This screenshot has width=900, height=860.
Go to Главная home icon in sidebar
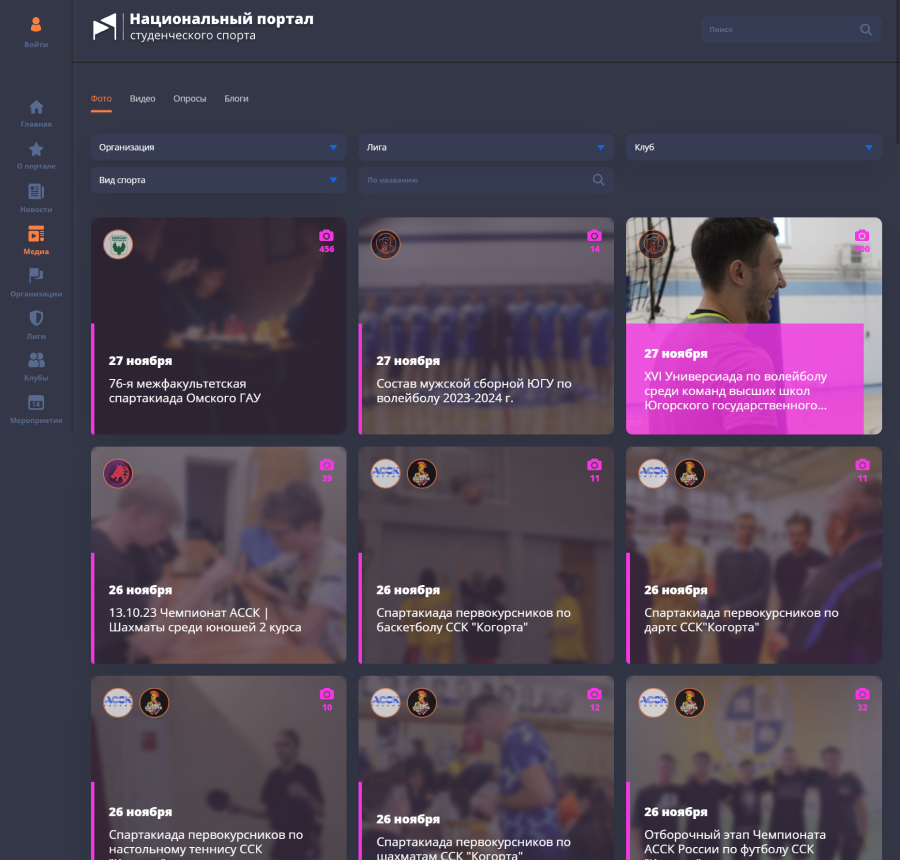pyautogui.click(x=36, y=107)
